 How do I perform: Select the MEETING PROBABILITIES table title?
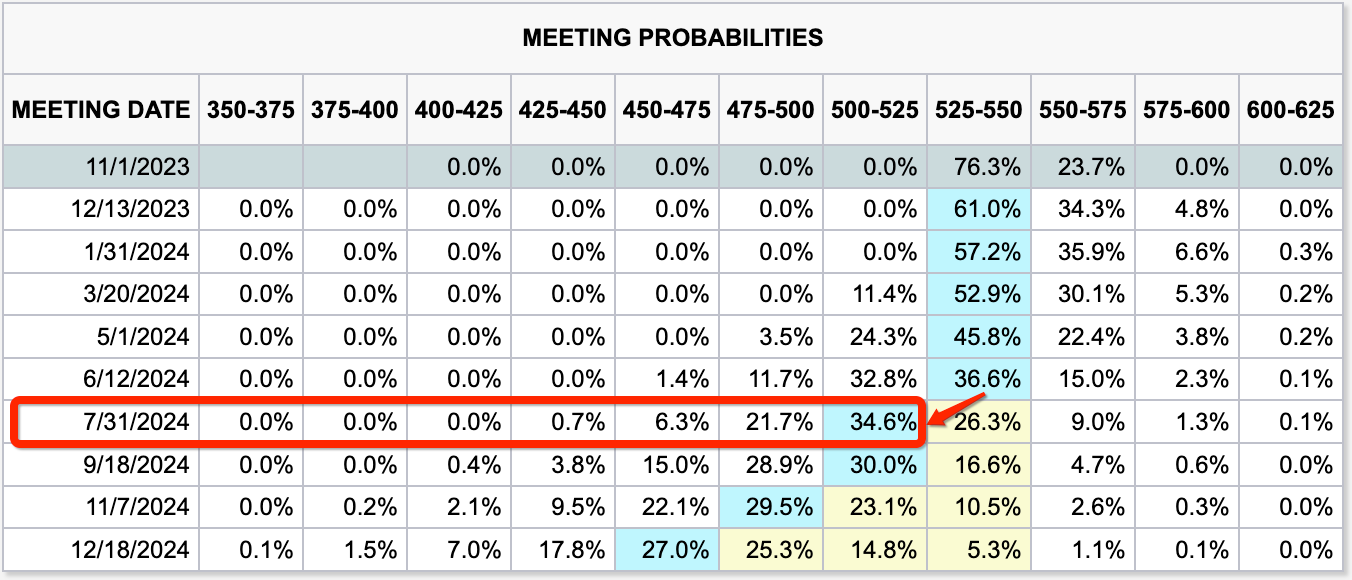672,39
